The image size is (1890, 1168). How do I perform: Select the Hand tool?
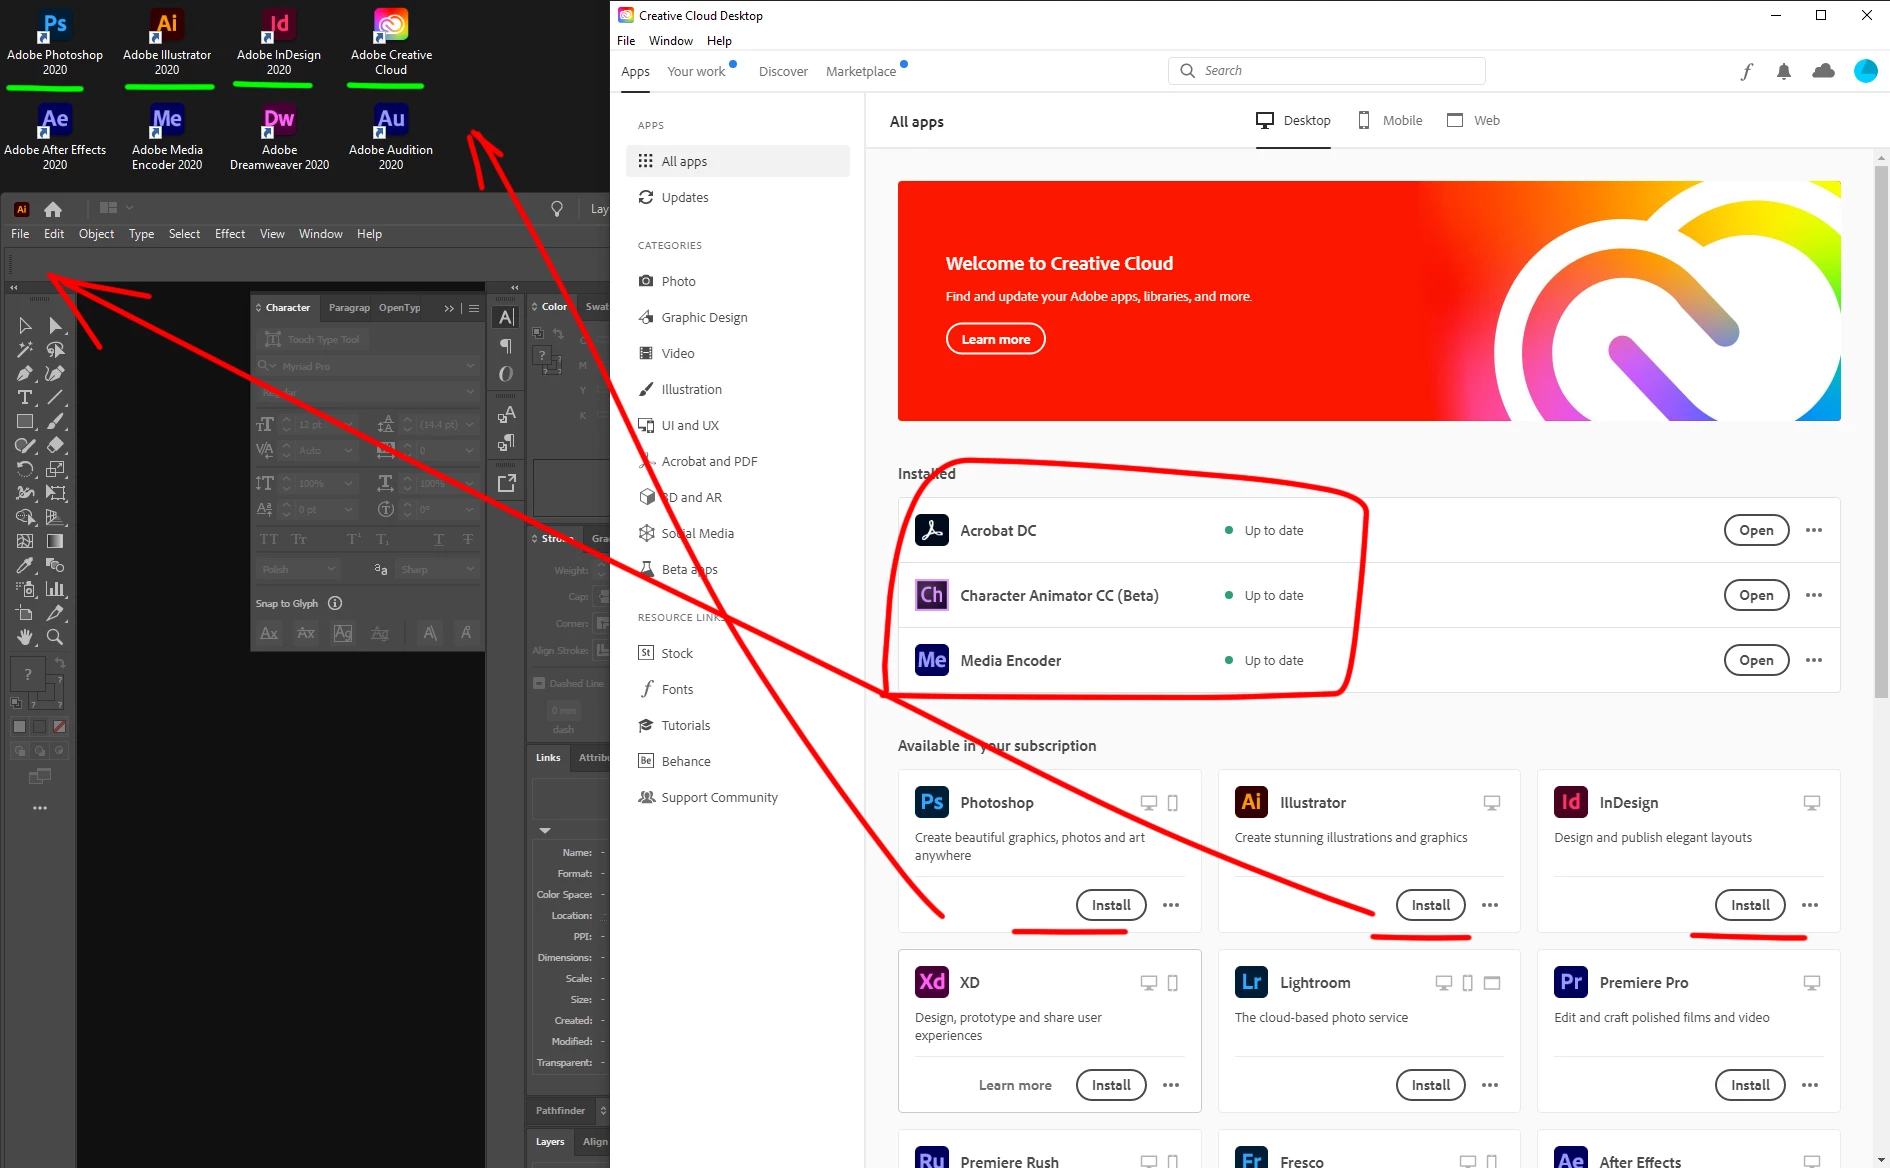coord(25,637)
